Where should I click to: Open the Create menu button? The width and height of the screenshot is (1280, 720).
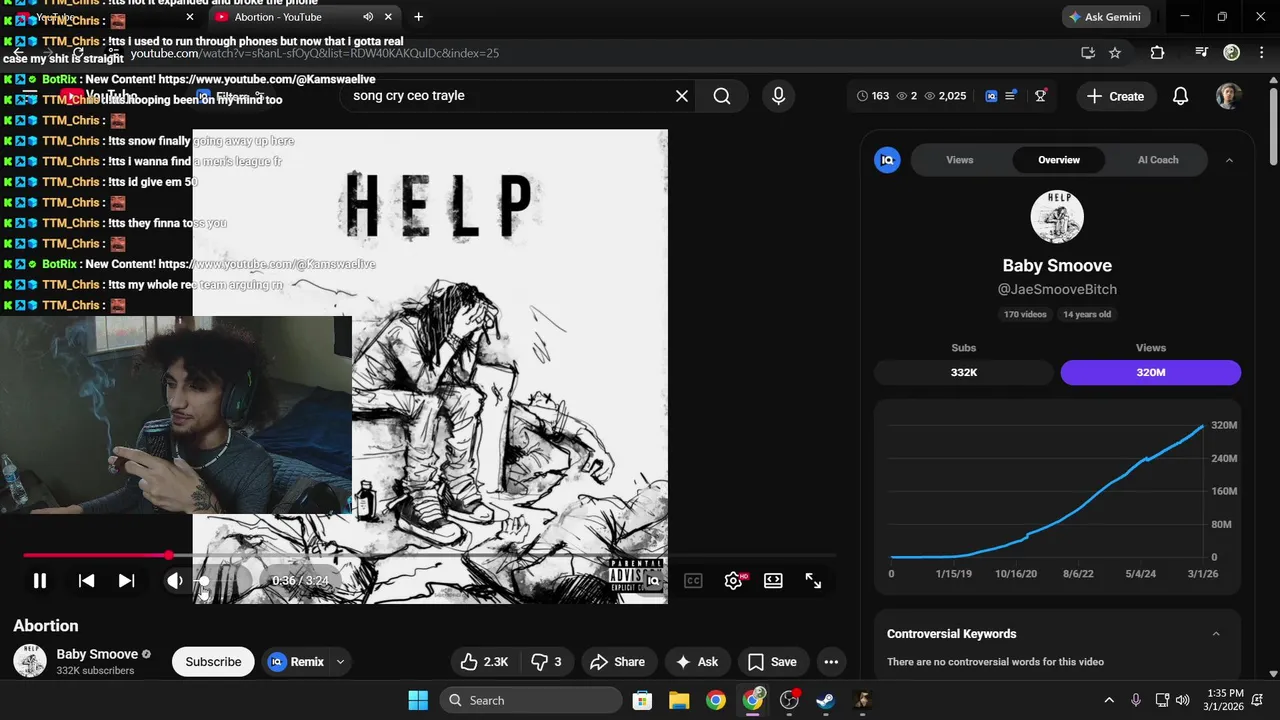[1115, 96]
